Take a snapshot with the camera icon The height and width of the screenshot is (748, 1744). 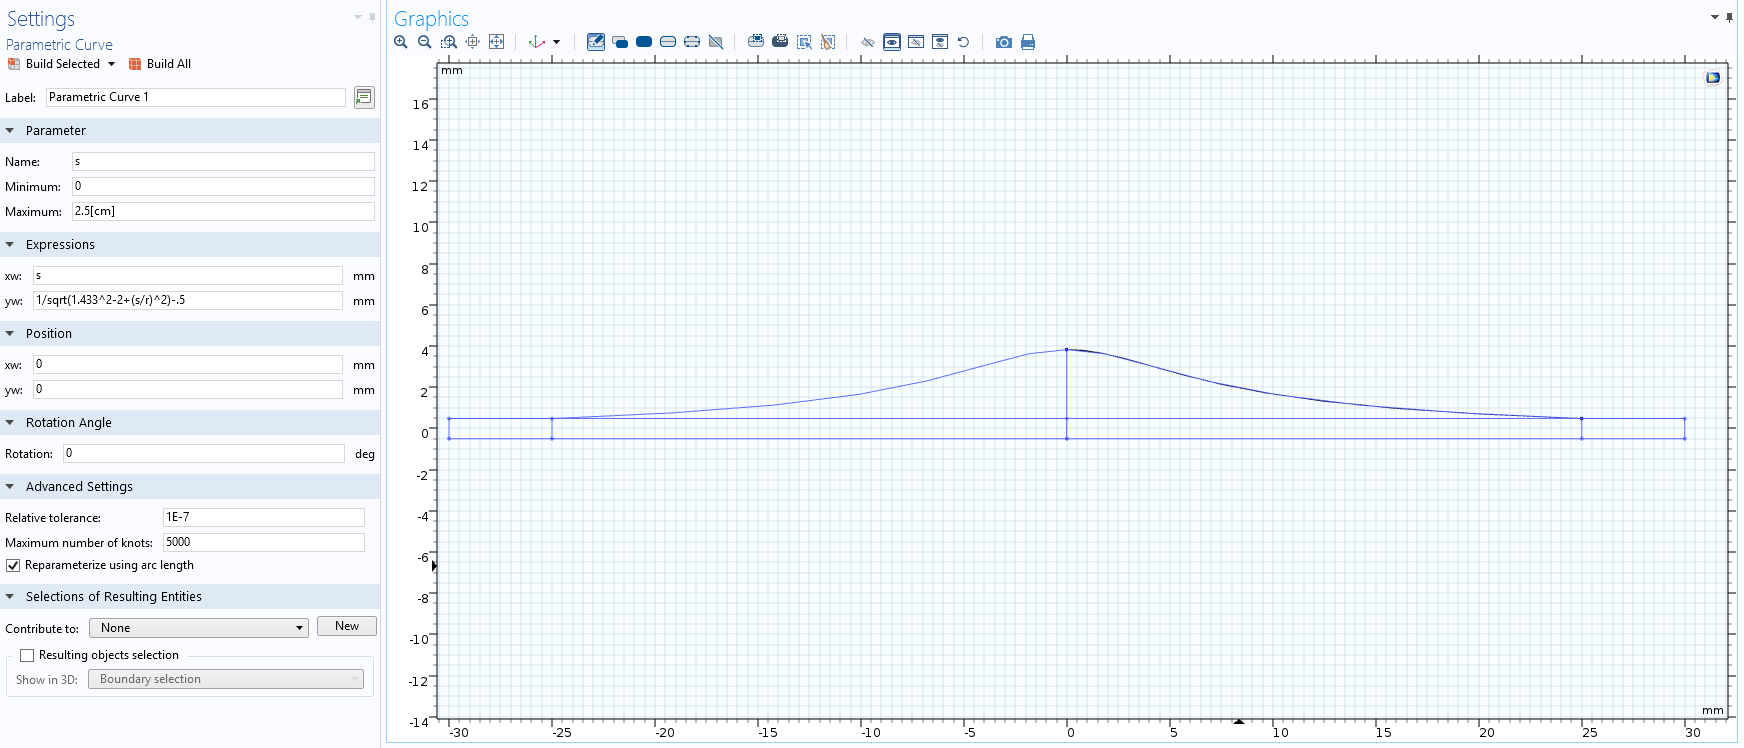coord(1003,42)
